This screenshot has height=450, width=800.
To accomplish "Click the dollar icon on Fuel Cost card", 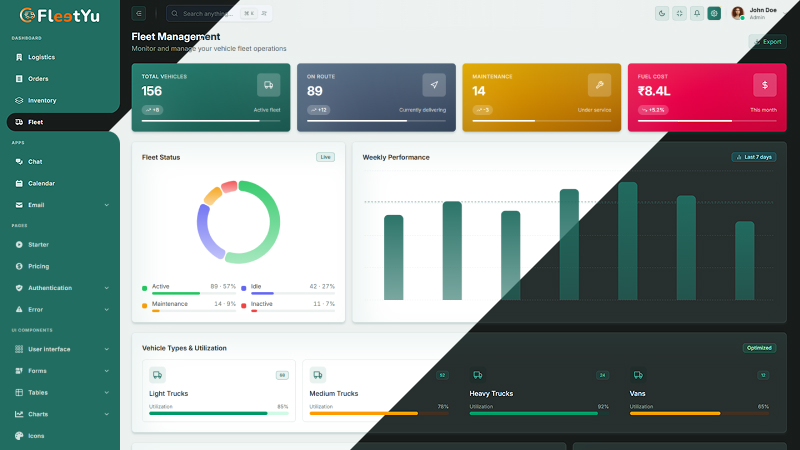I will (x=764, y=85).
